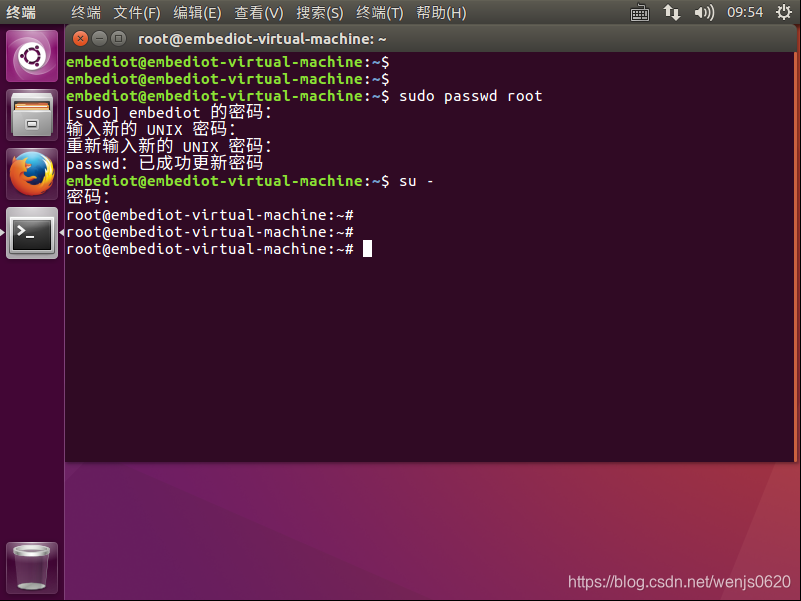Click the terminal title root@embediot-virtual-machine
The width and height of the screenshot is (801, 601).
point(262,39)
